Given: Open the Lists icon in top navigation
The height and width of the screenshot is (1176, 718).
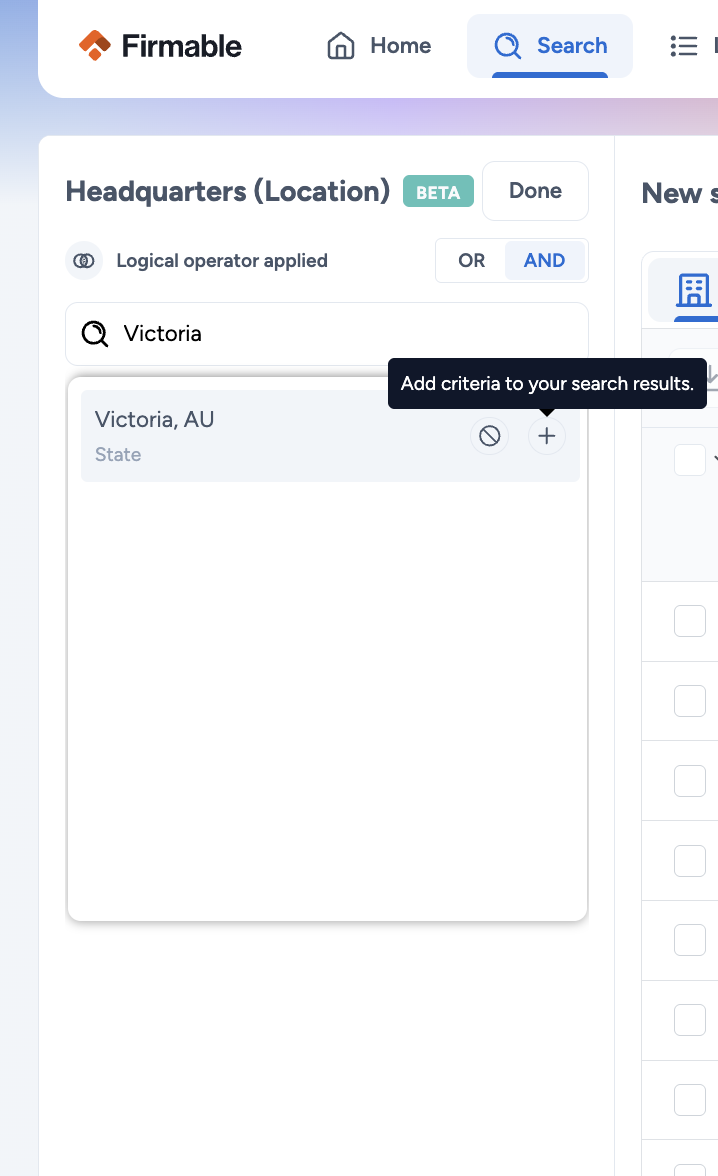Looking at the screenshot, I should point(684,46).
